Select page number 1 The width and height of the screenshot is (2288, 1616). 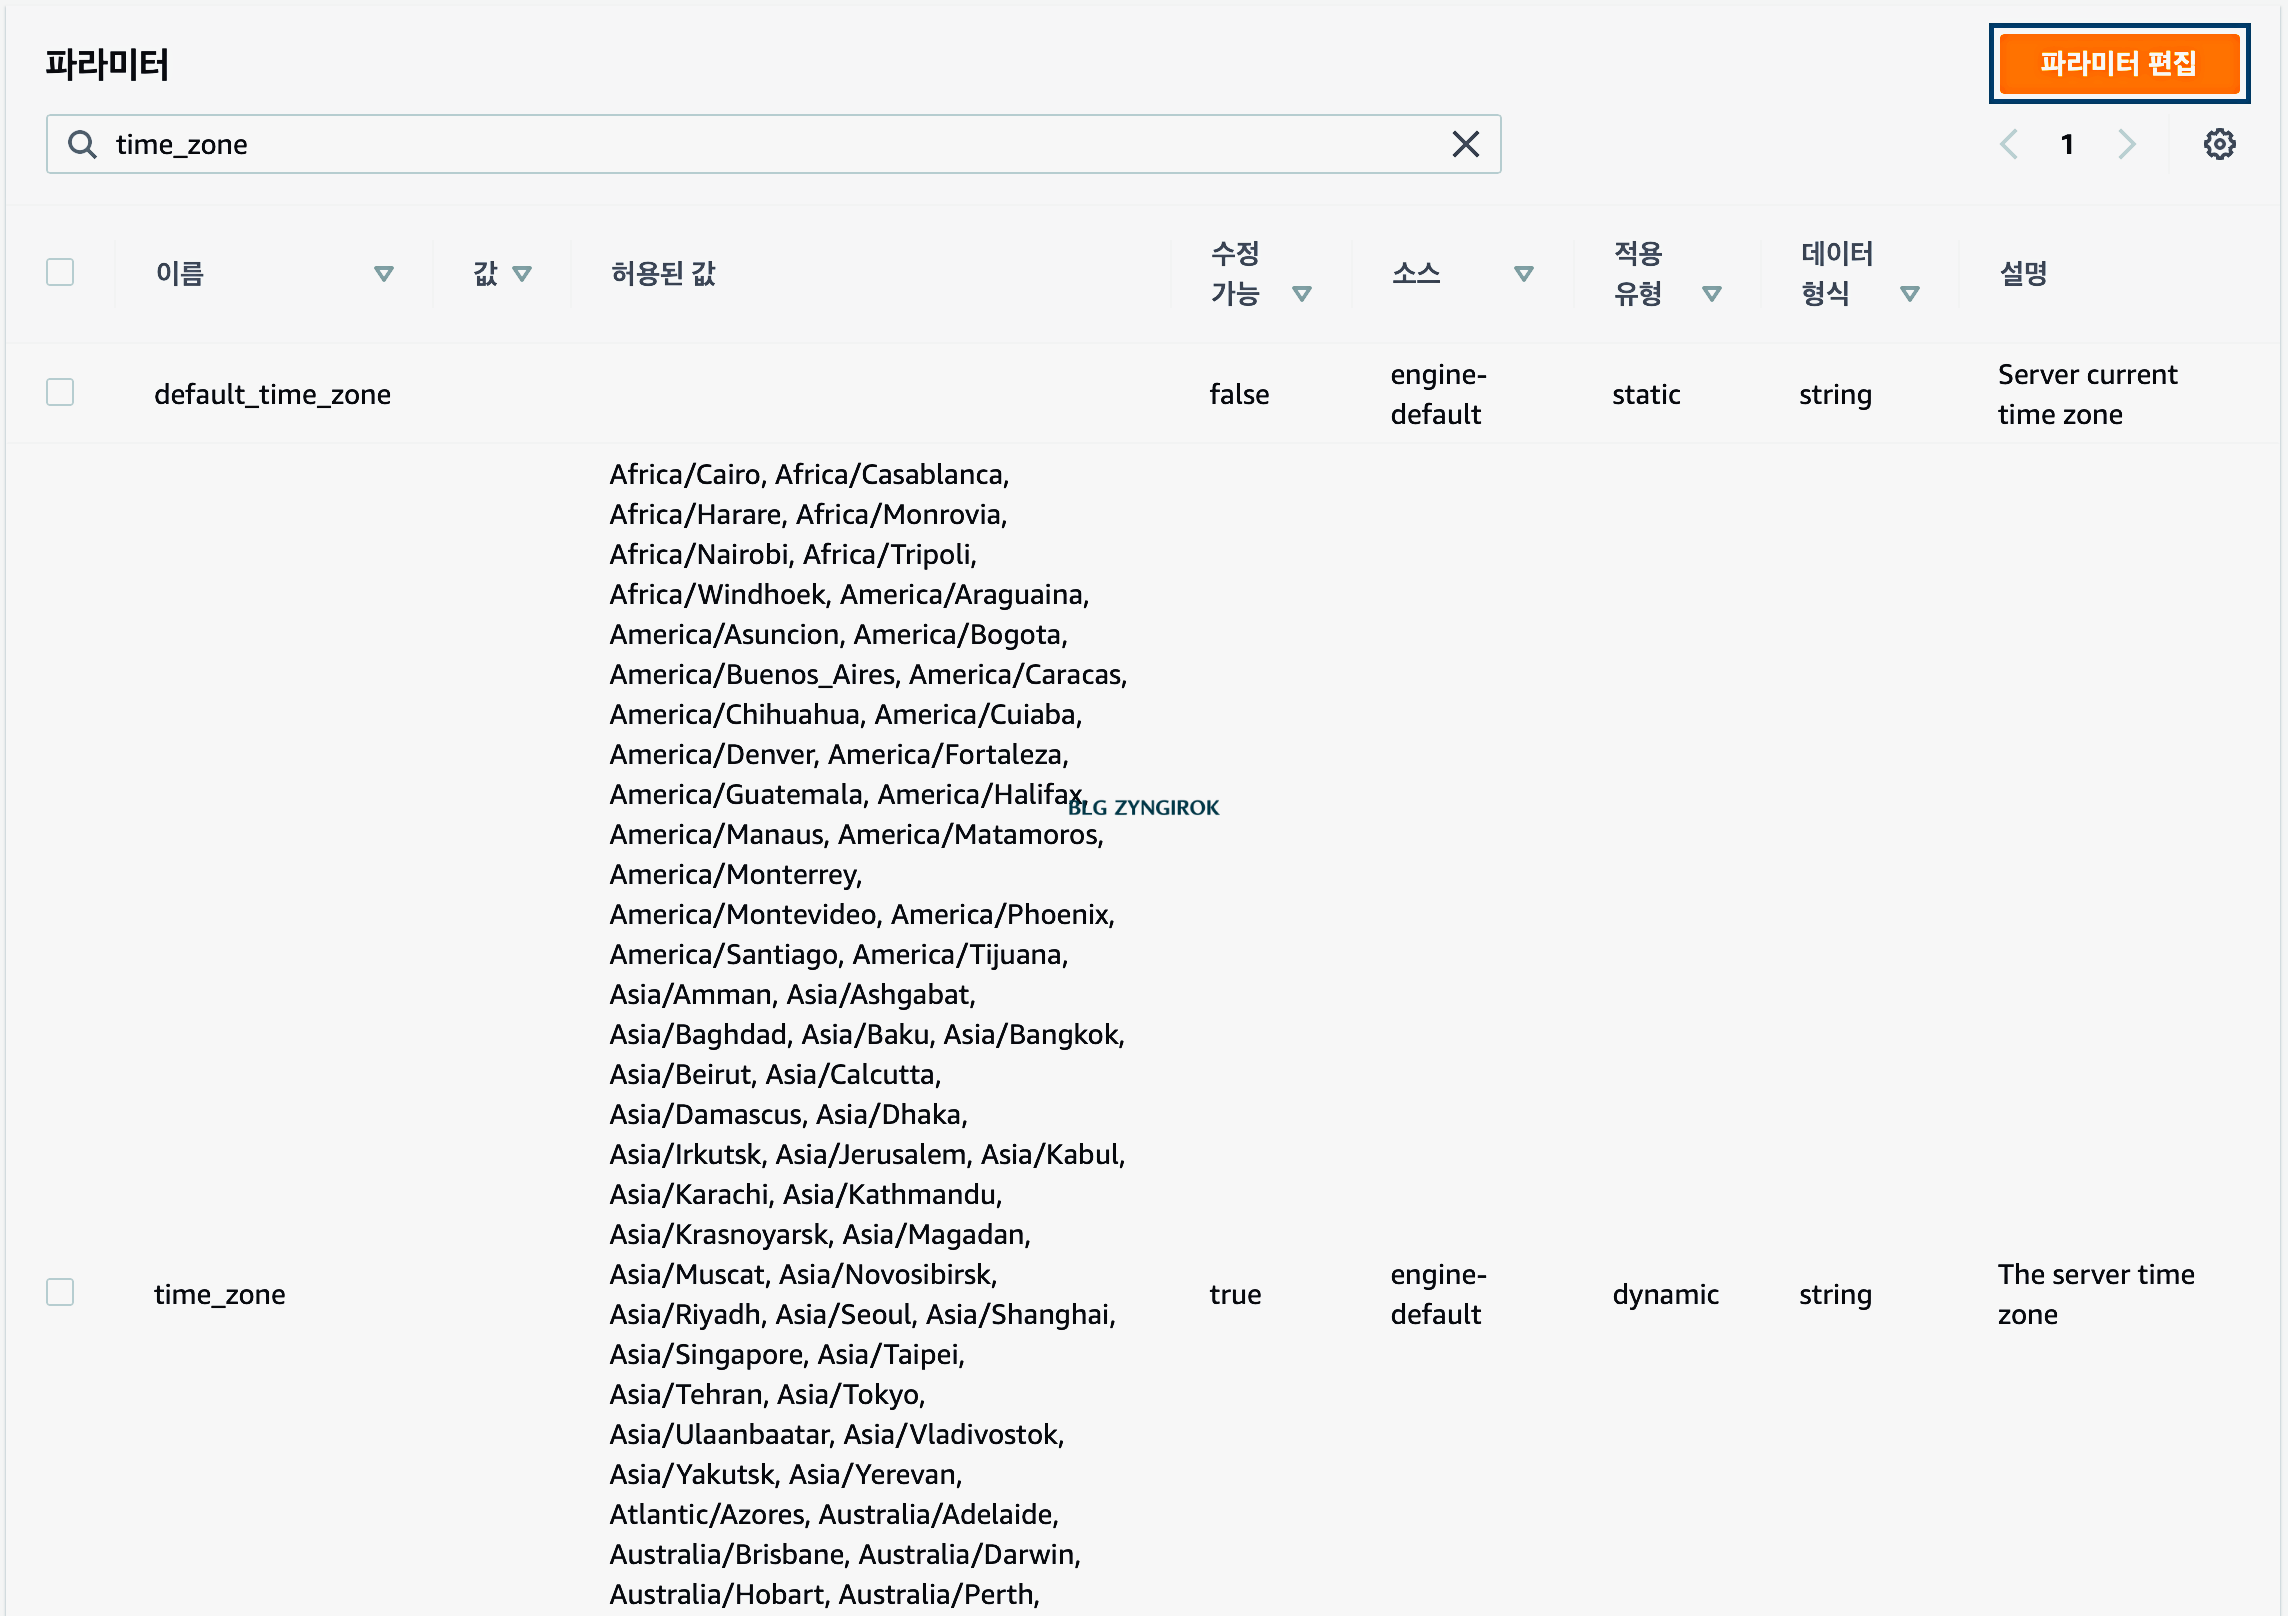pyautogui.click(x=2067, y=145)
